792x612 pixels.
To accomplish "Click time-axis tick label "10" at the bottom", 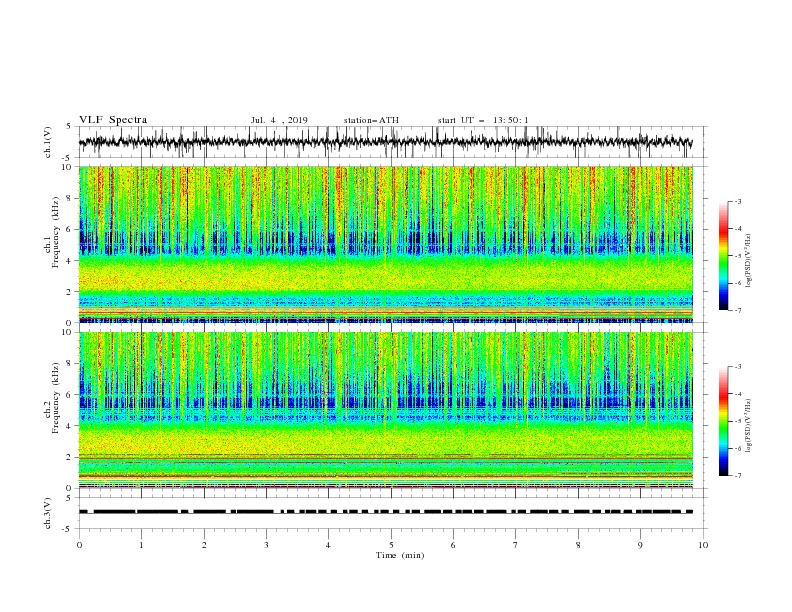I will pos(703,545).
